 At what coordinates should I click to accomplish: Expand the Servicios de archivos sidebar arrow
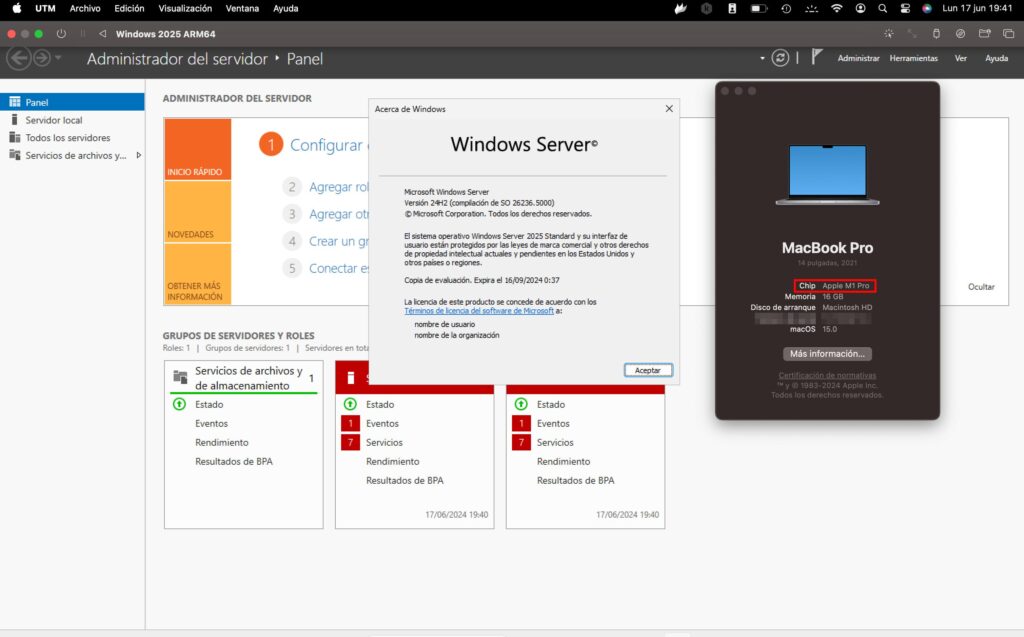138,155
